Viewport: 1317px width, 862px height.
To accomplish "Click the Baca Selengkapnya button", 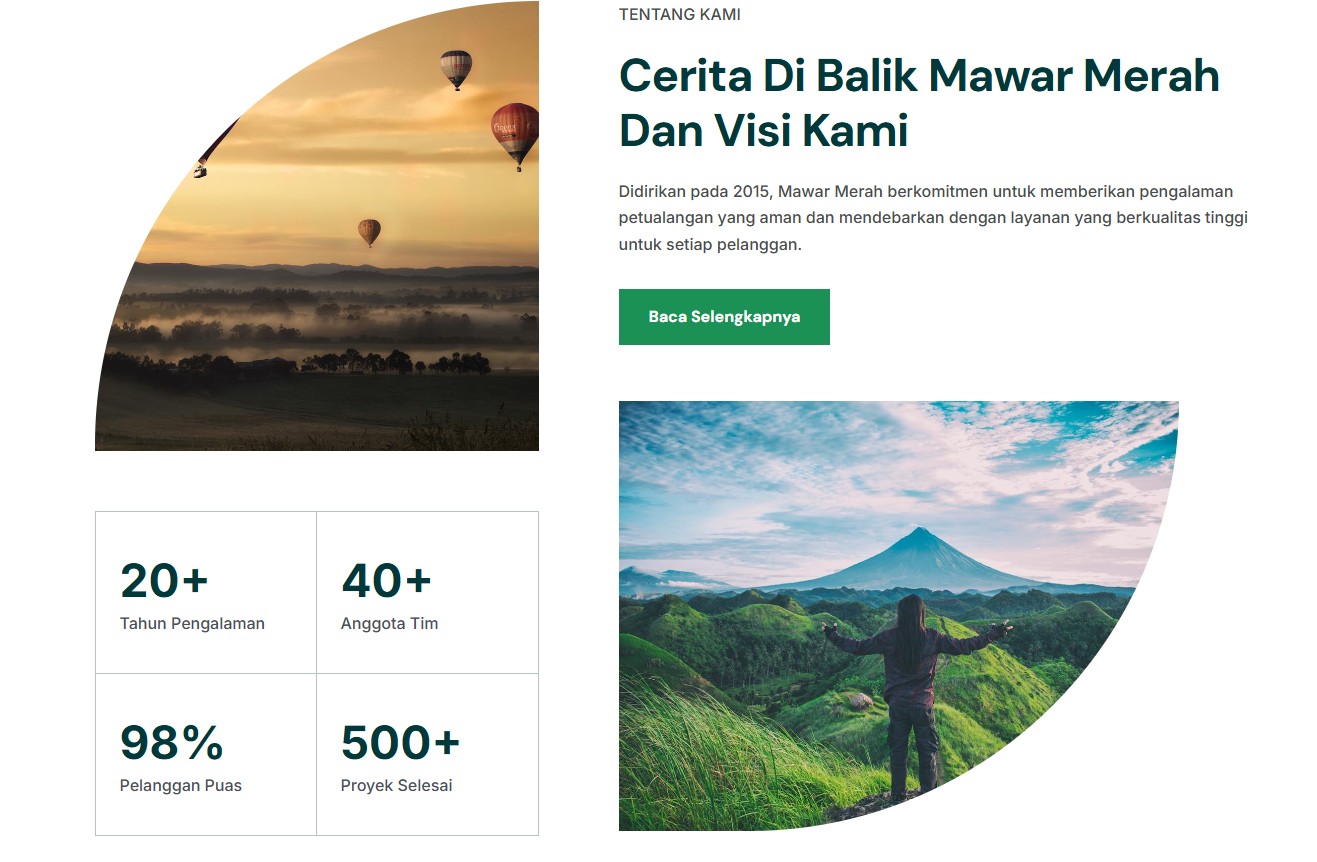I will 724,317.
